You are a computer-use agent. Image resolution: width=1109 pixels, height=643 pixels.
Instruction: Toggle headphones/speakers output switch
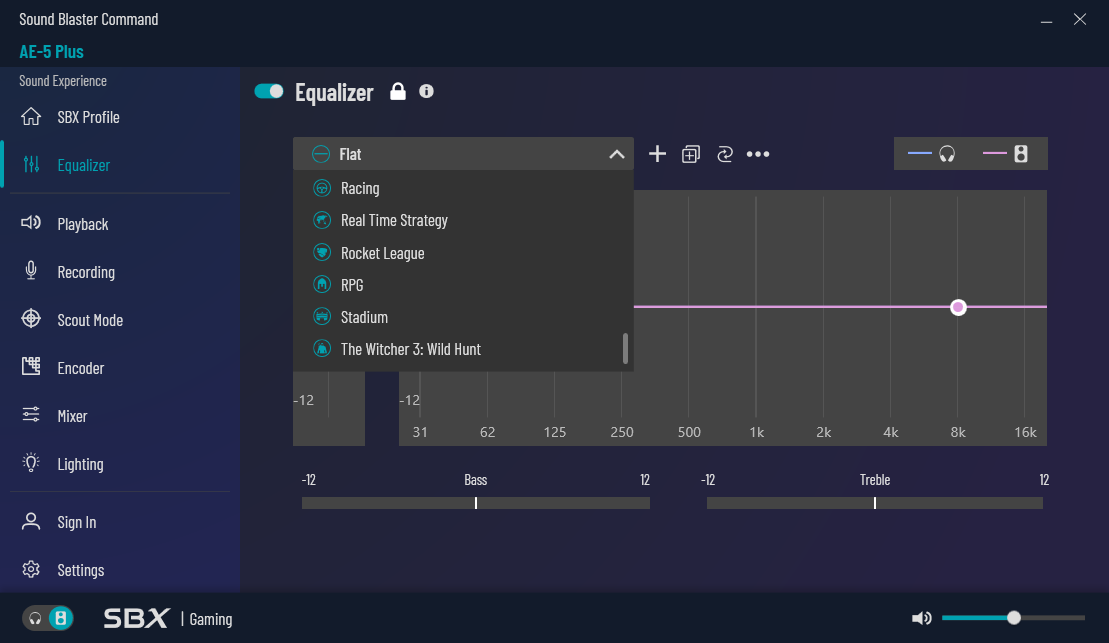[x=47, y=619]
